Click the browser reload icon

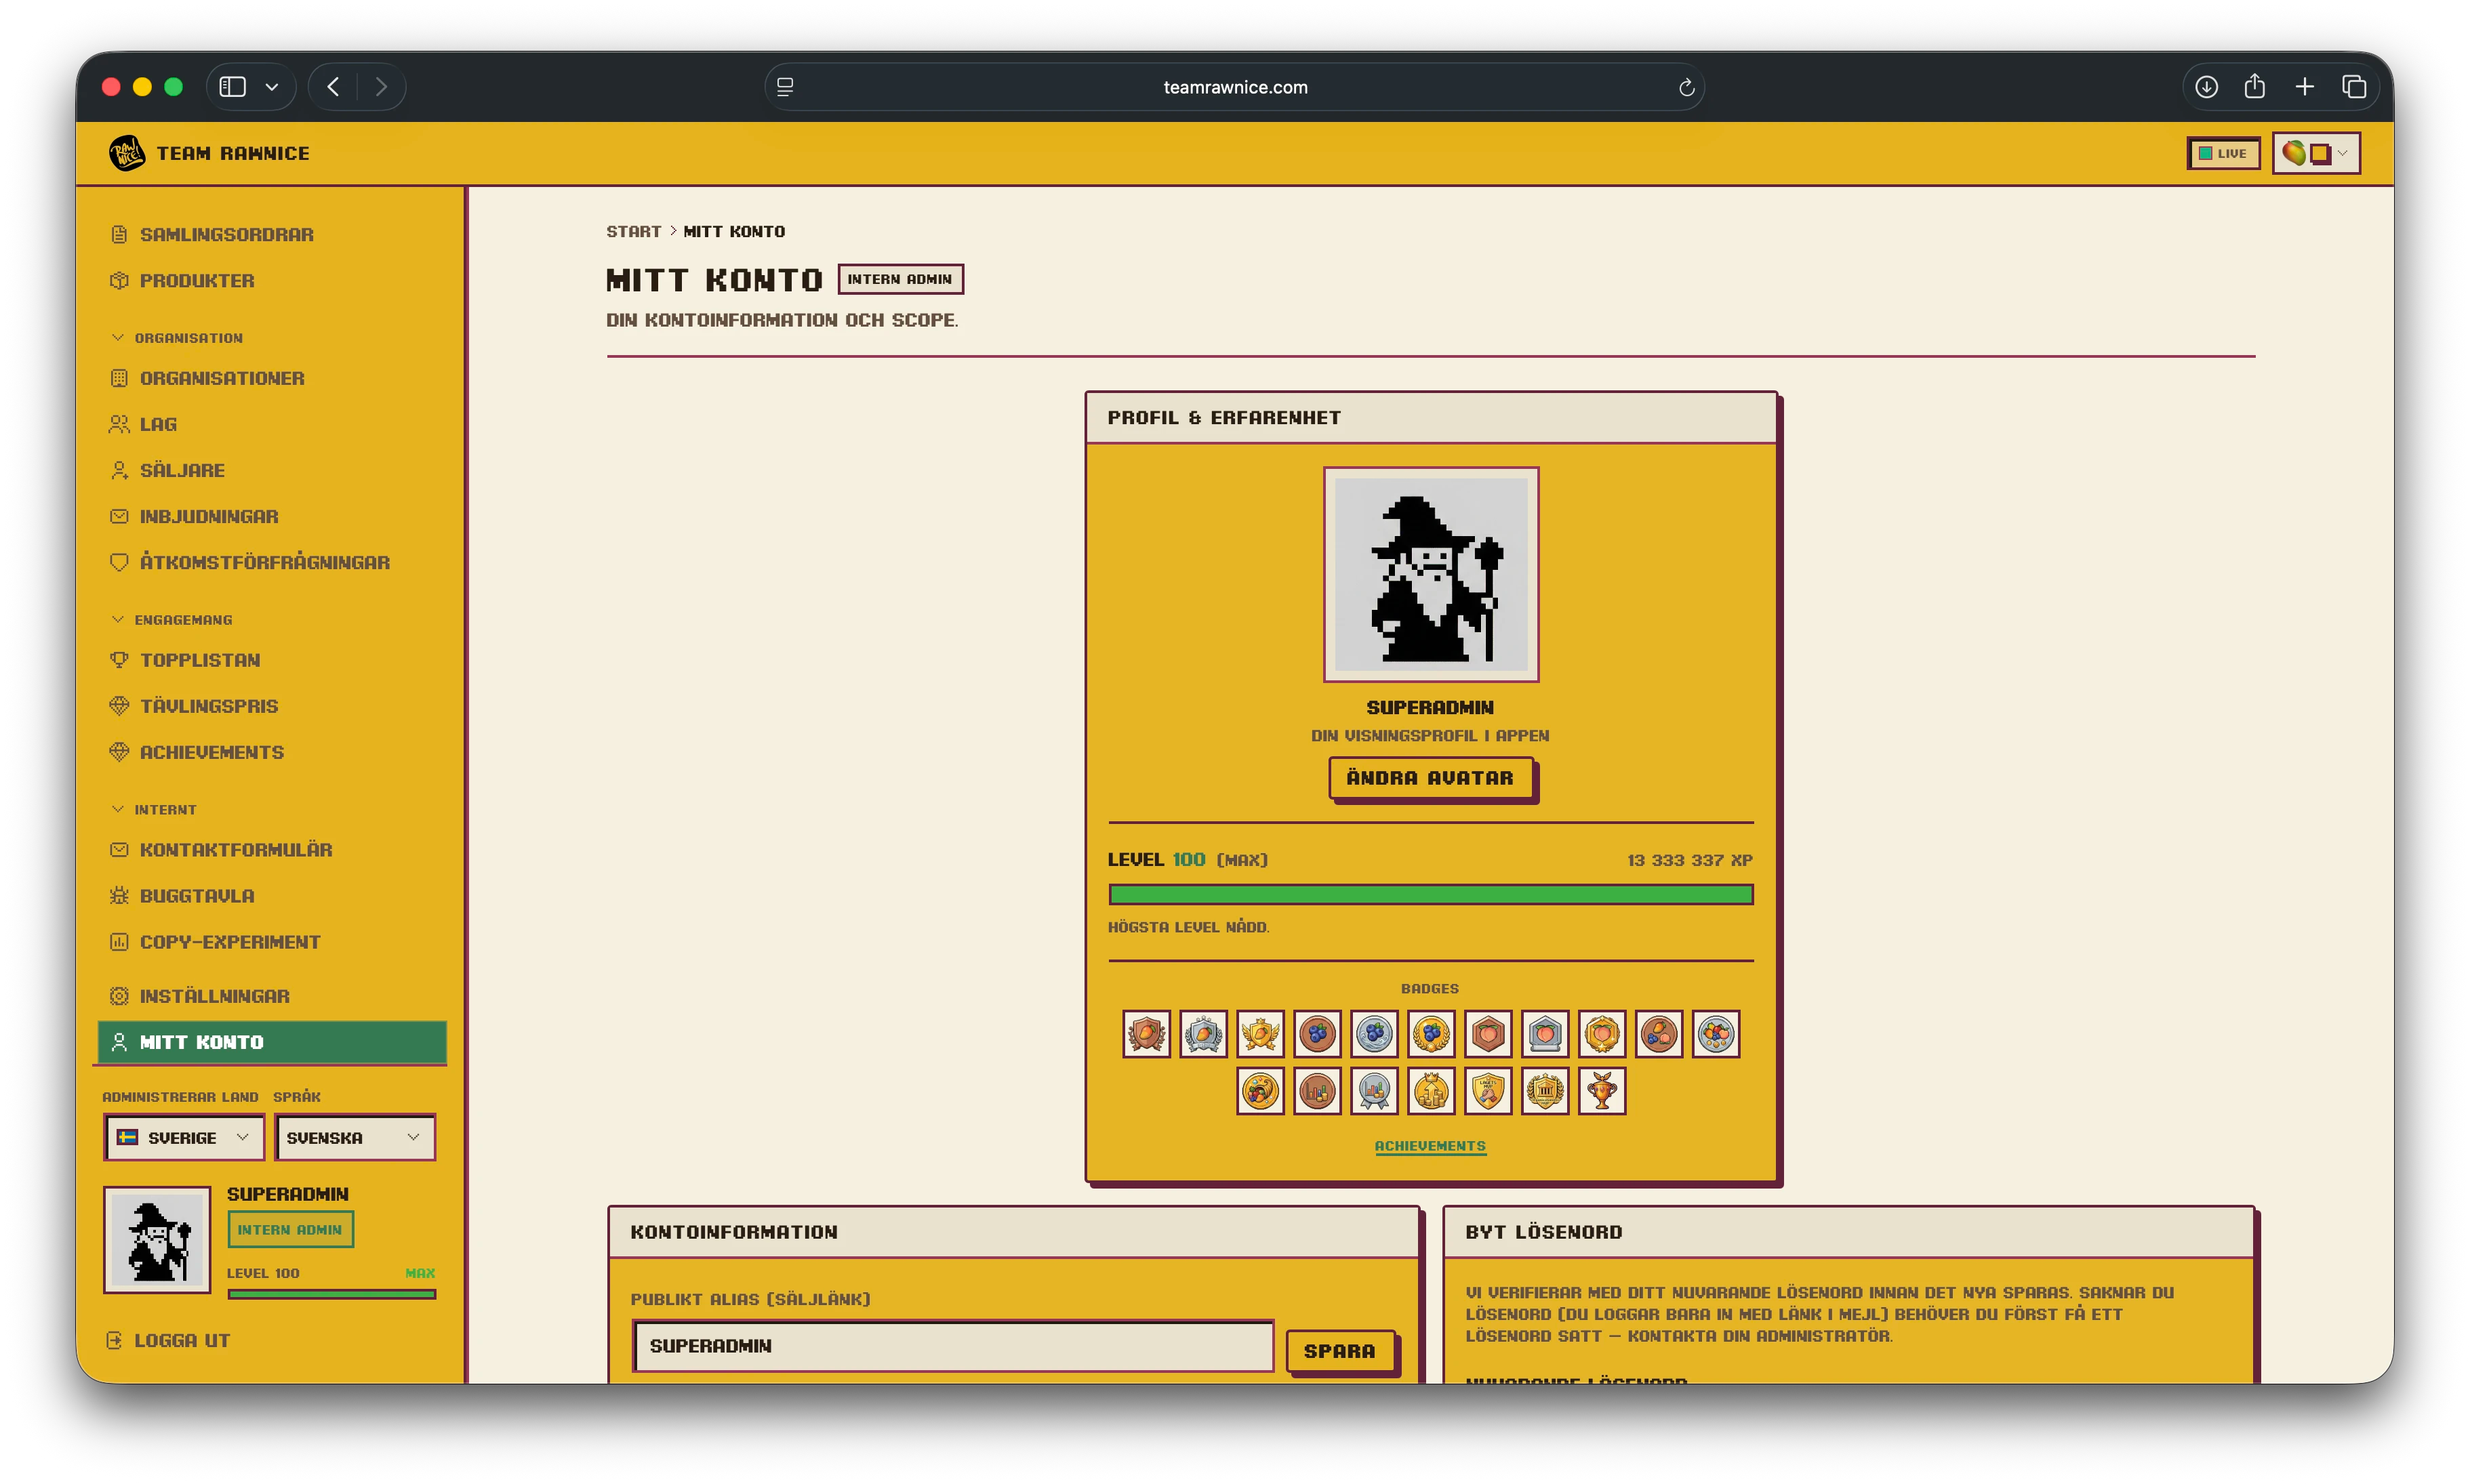pos(1686,87)
